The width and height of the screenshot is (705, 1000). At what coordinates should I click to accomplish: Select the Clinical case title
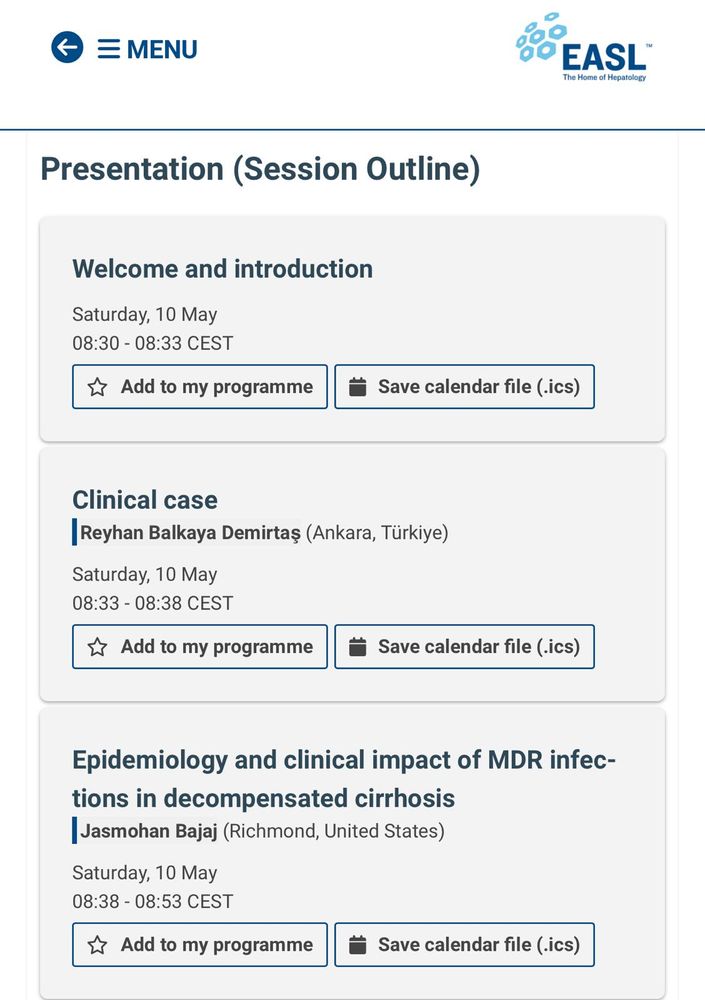click(145, 500)
